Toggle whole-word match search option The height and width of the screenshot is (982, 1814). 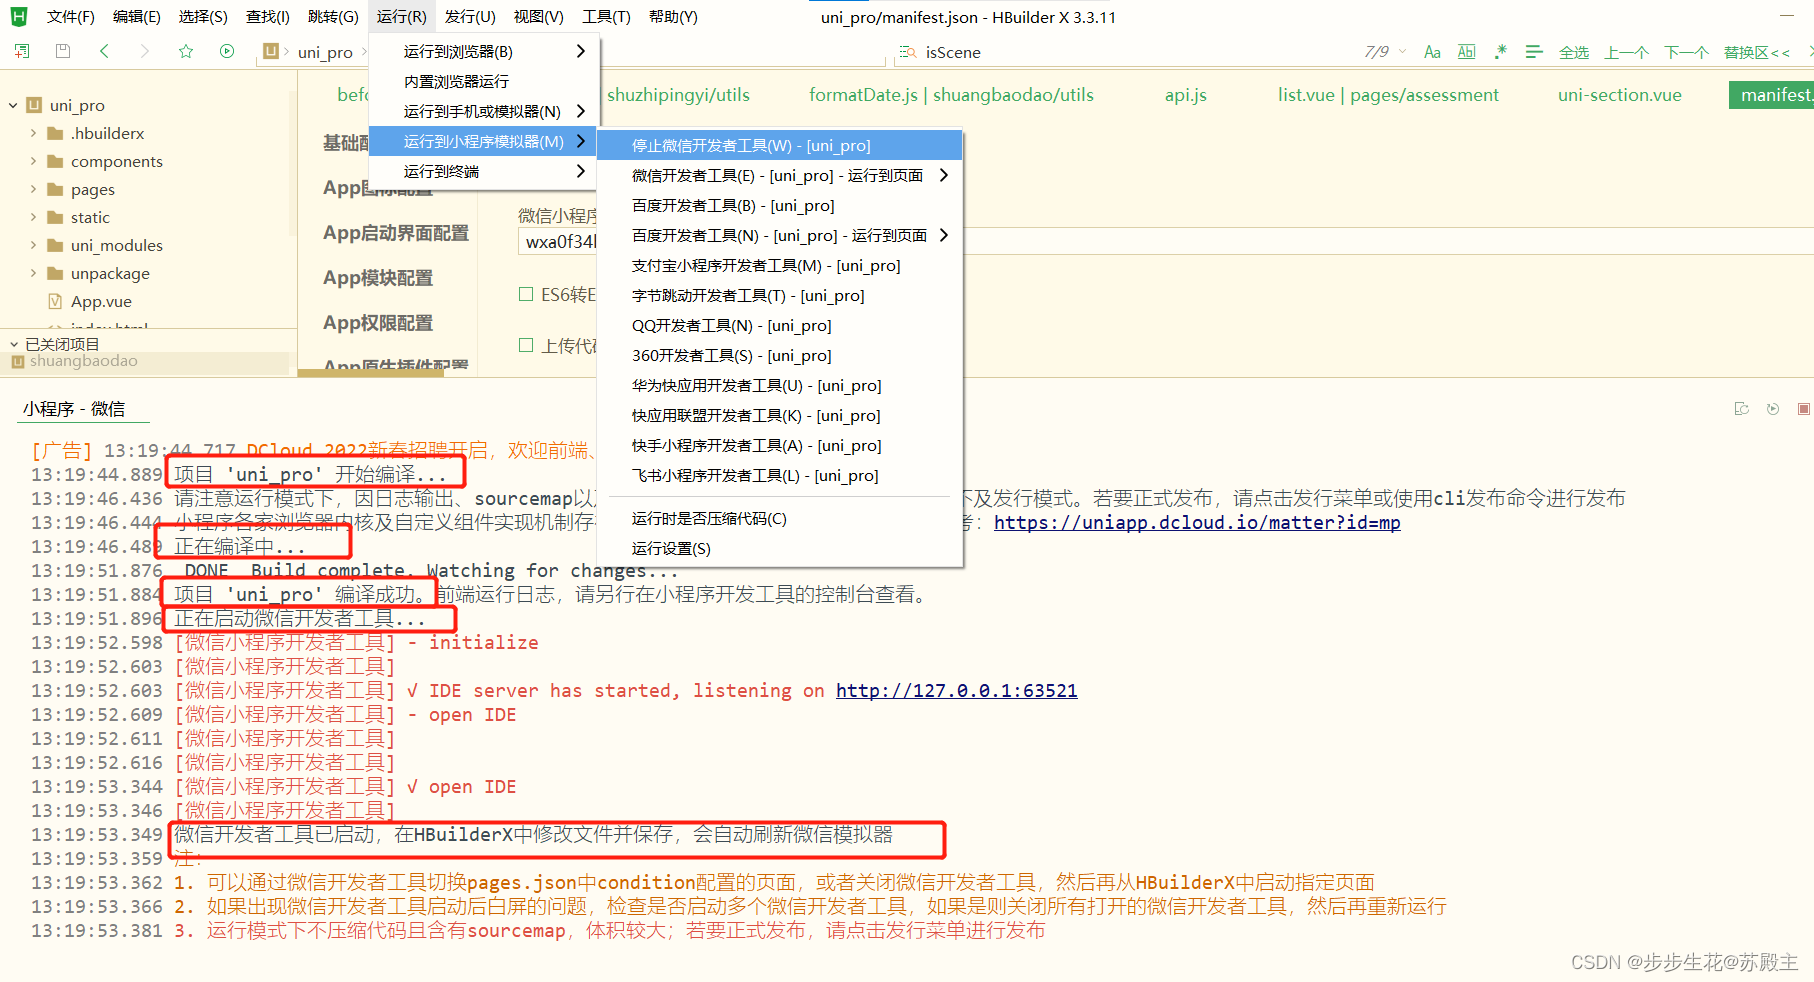click(x=1466, y=52)
